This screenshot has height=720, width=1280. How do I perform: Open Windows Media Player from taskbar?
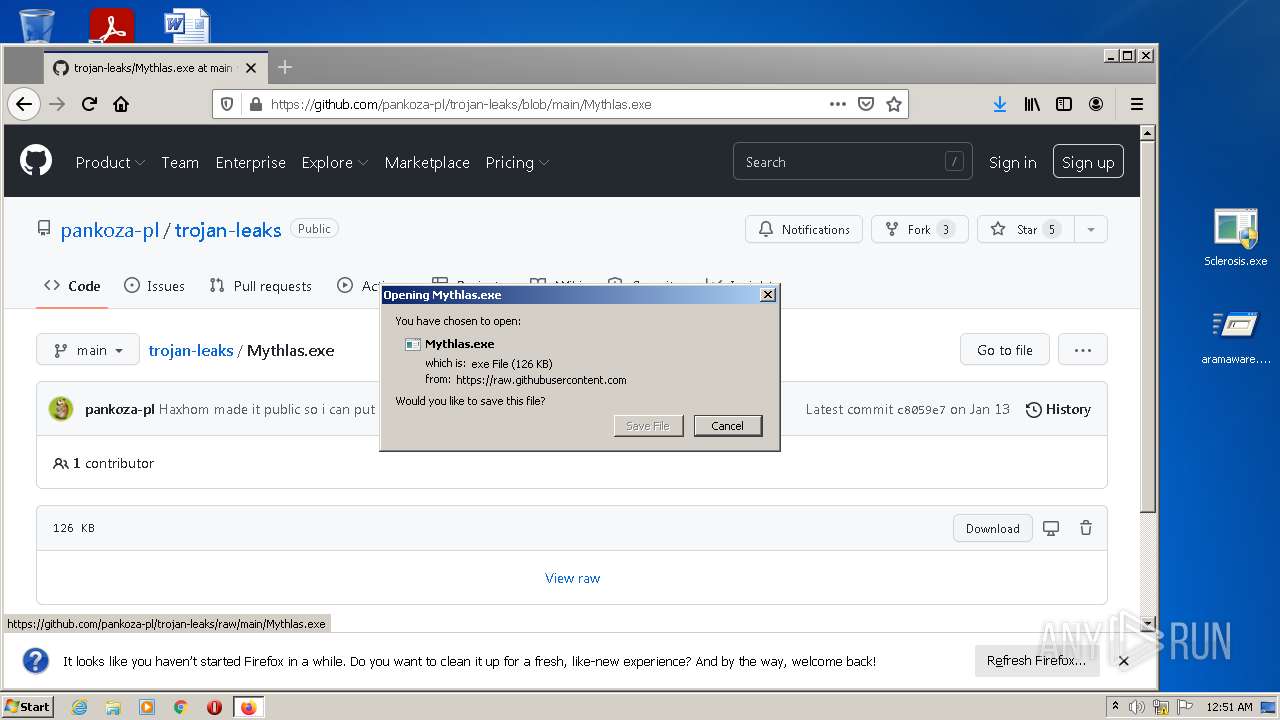pos(147,707)
